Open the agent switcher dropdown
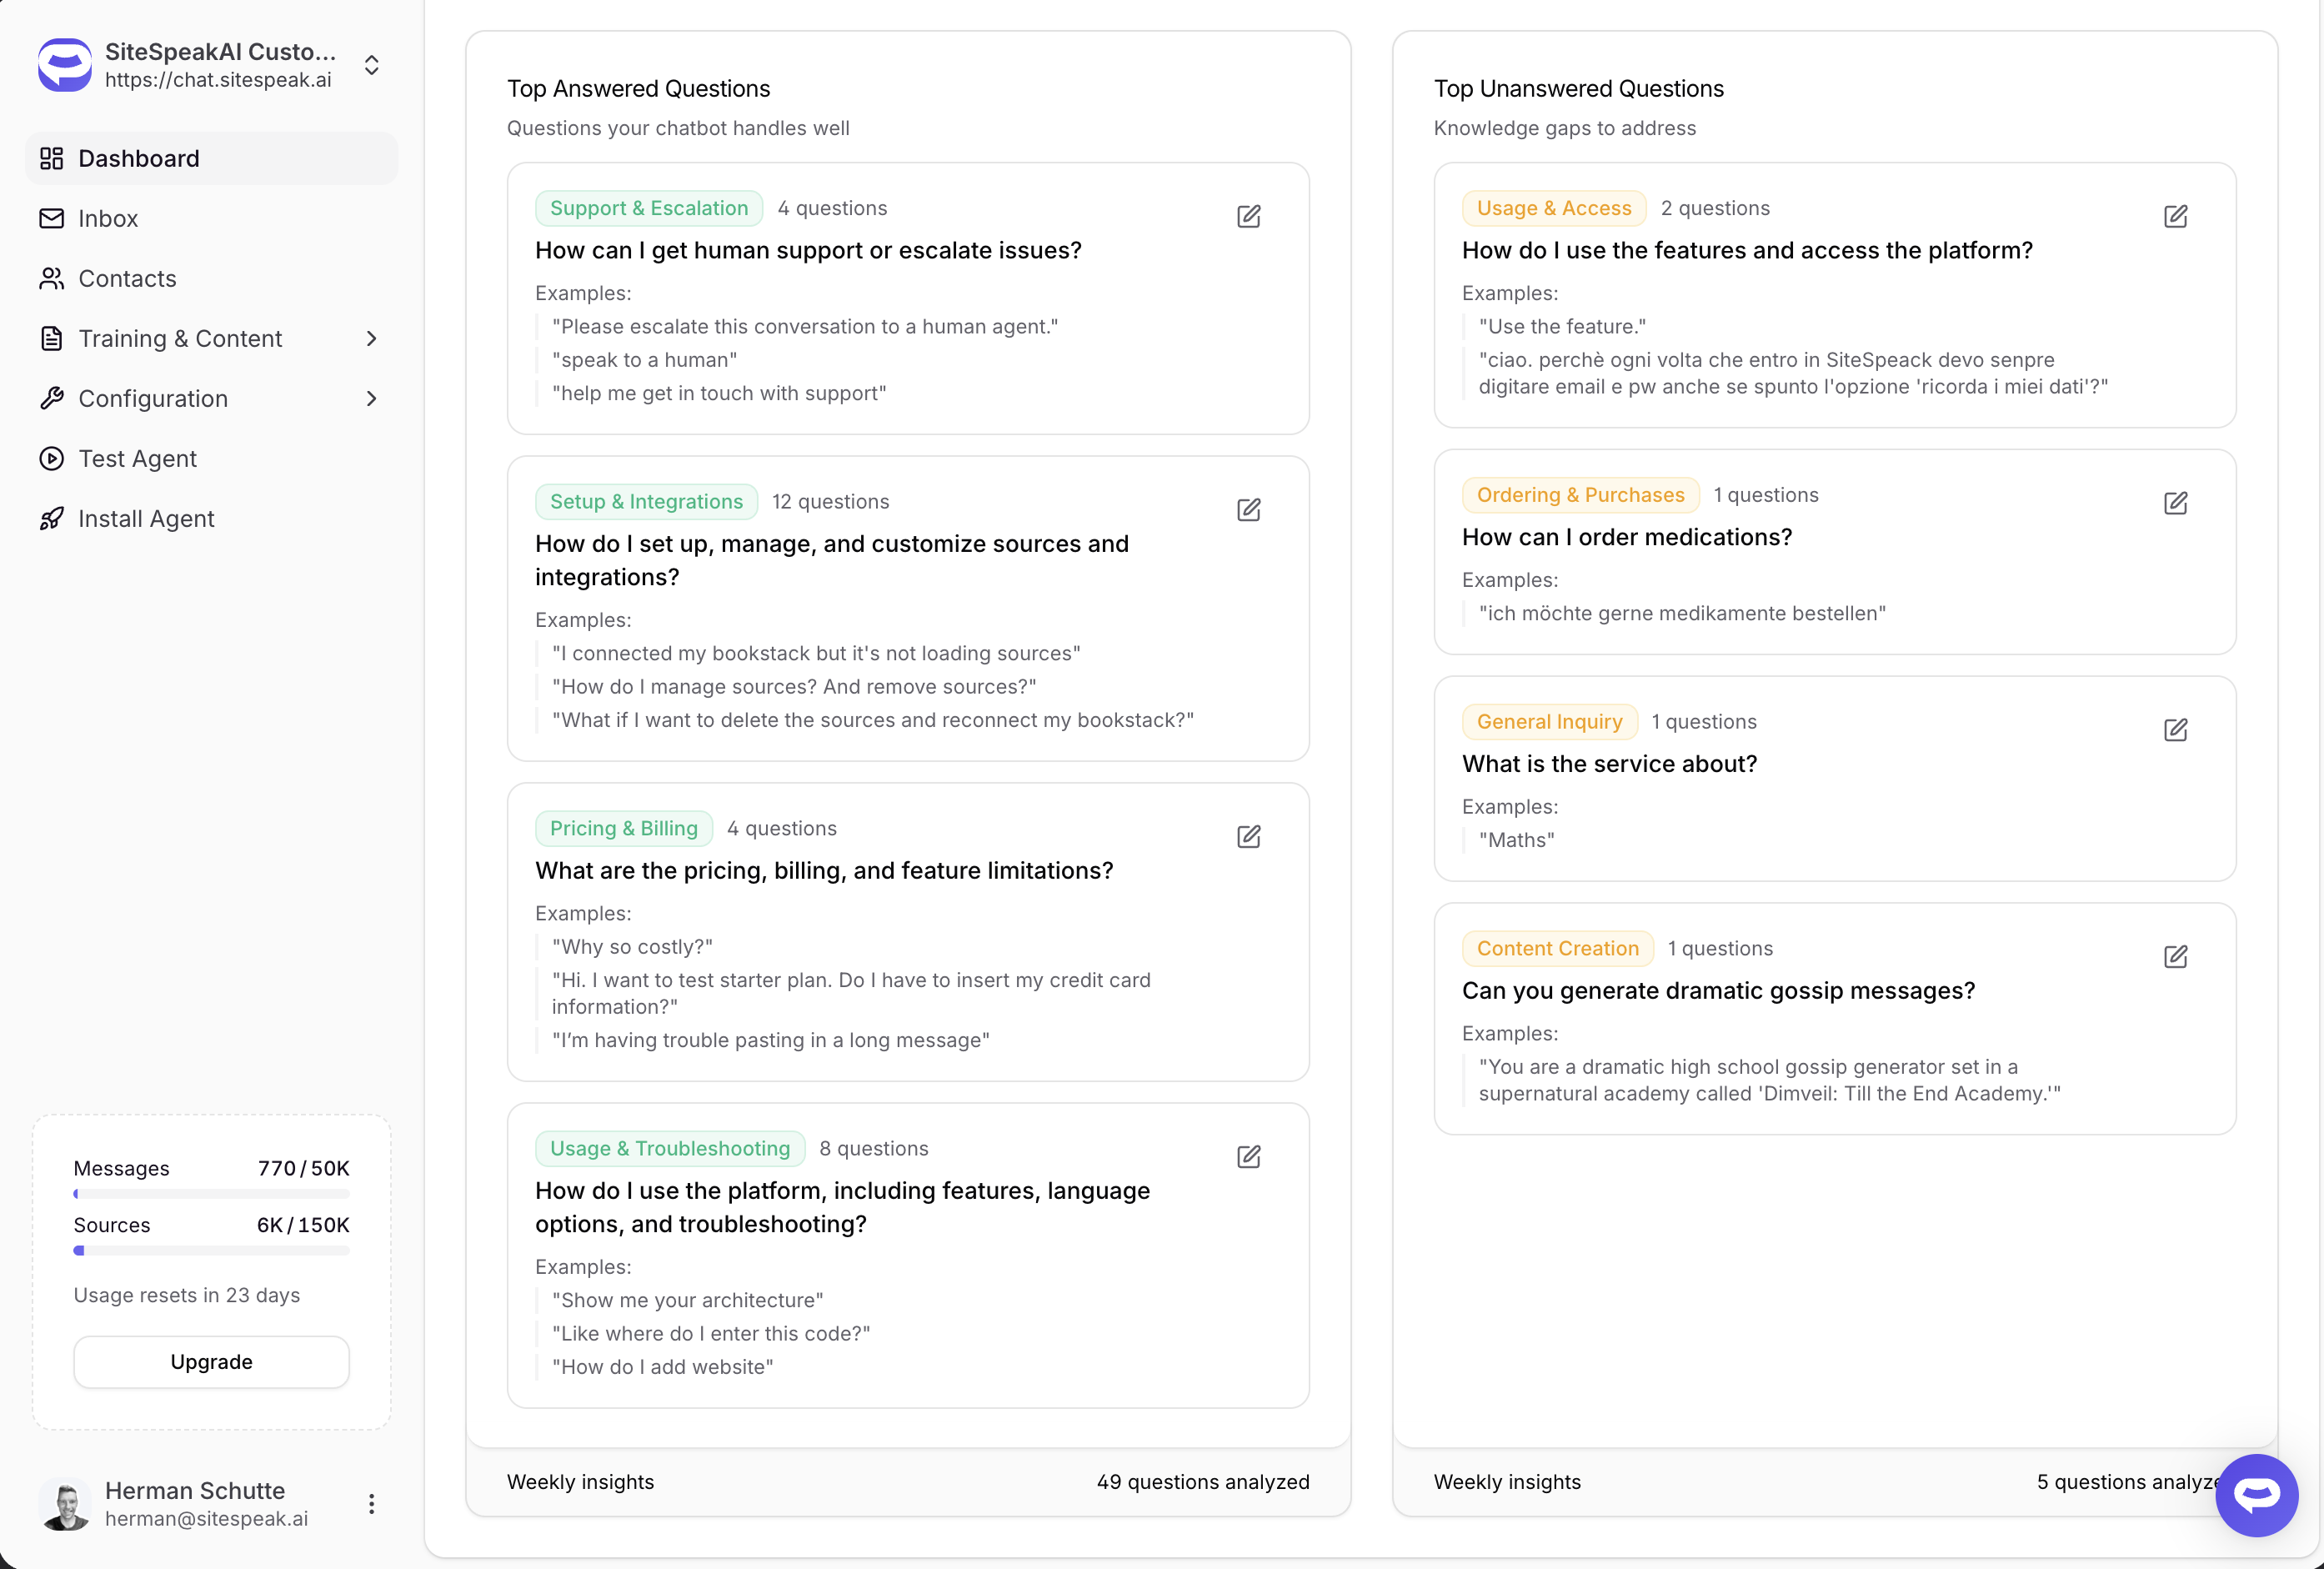2324x1569 pixels. coord(371,65)
